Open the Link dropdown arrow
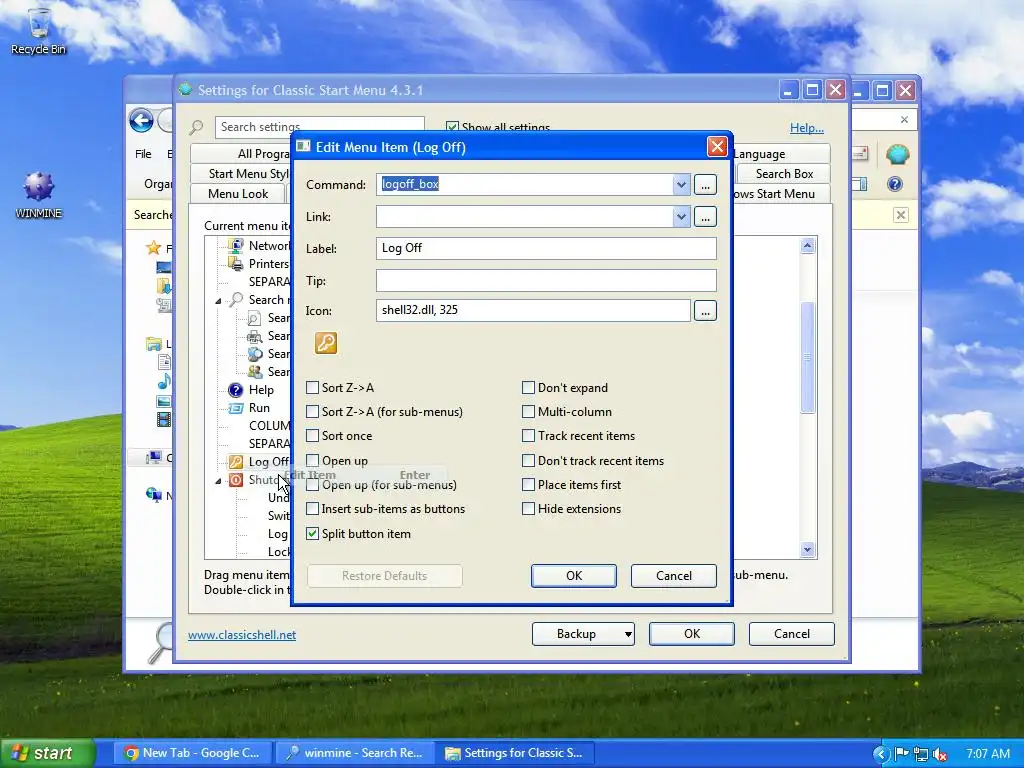The height and width of the screenshot is (768, 1024). 680,217
